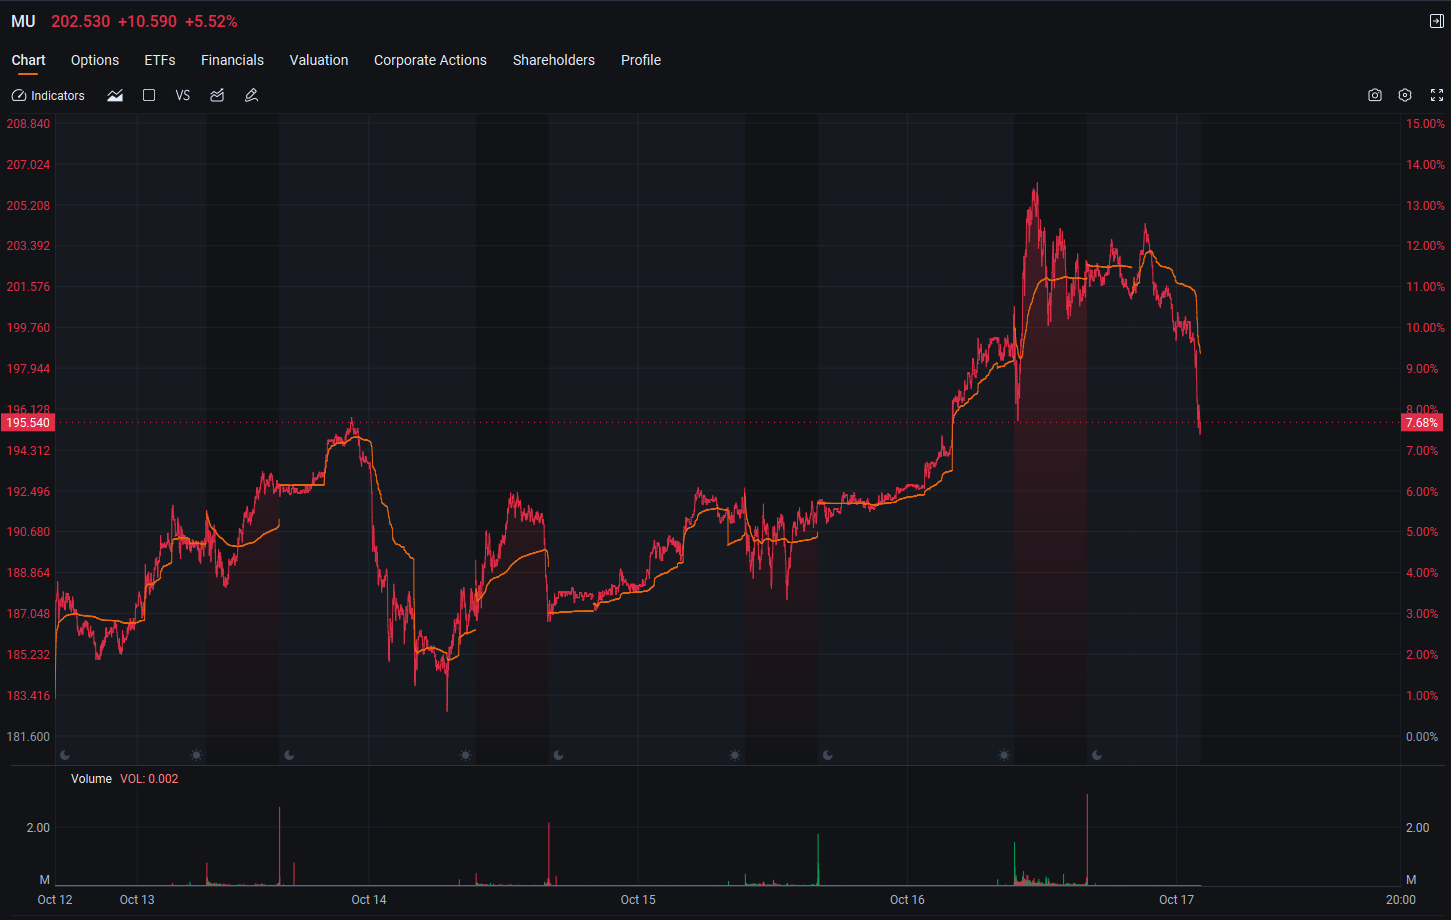Open the Indicators panel
Viewport: 1451px width, 920px height.
coord(48,96)
